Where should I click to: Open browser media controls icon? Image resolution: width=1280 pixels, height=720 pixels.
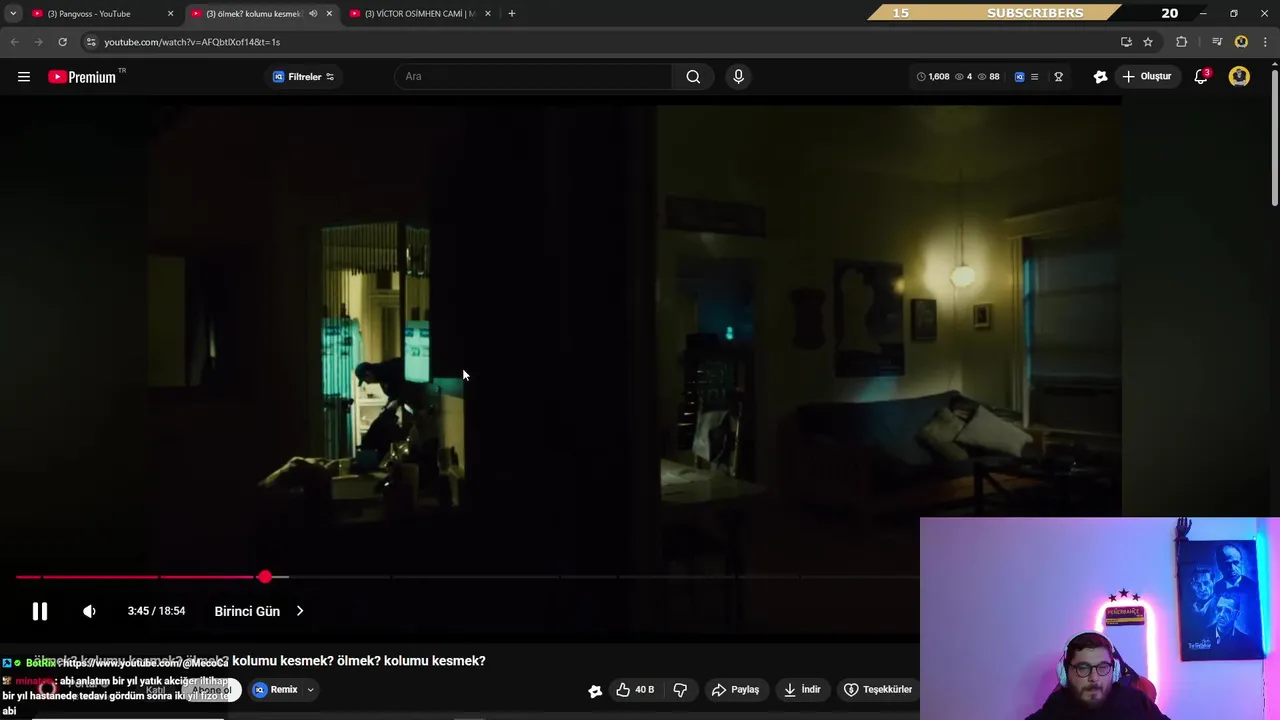click(x=1217, y=42)
